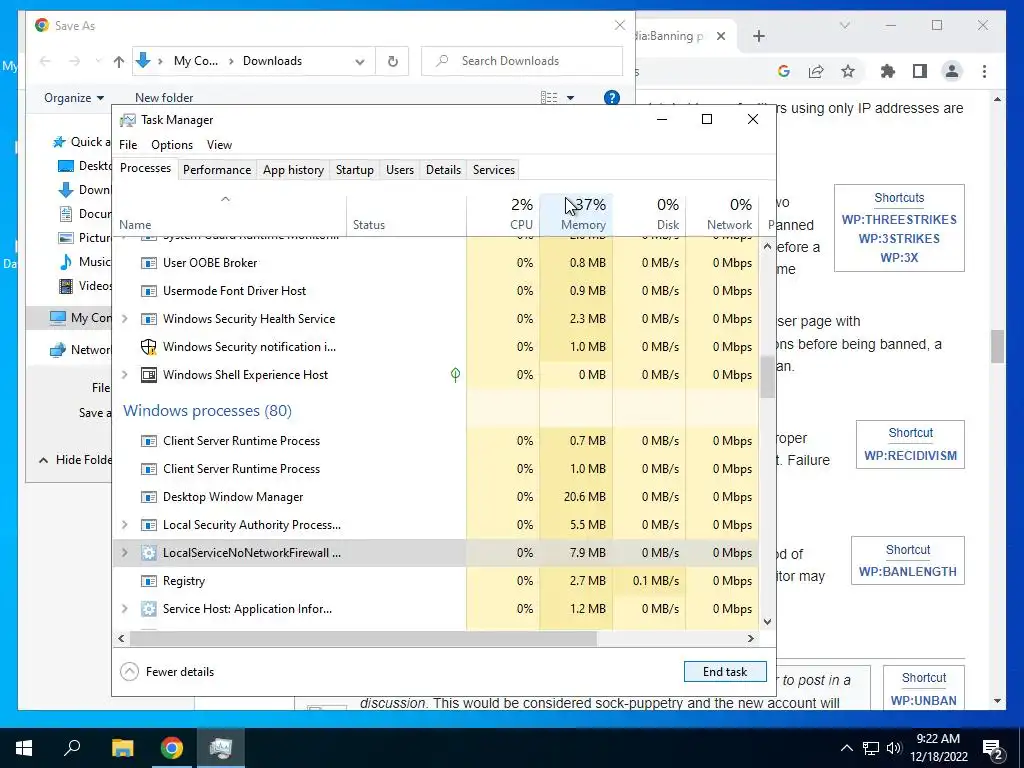Viewport: 1024px width, 768px height.
Task: Click the Desktop Window Manager process icon
Action: (x=149, y=497)
